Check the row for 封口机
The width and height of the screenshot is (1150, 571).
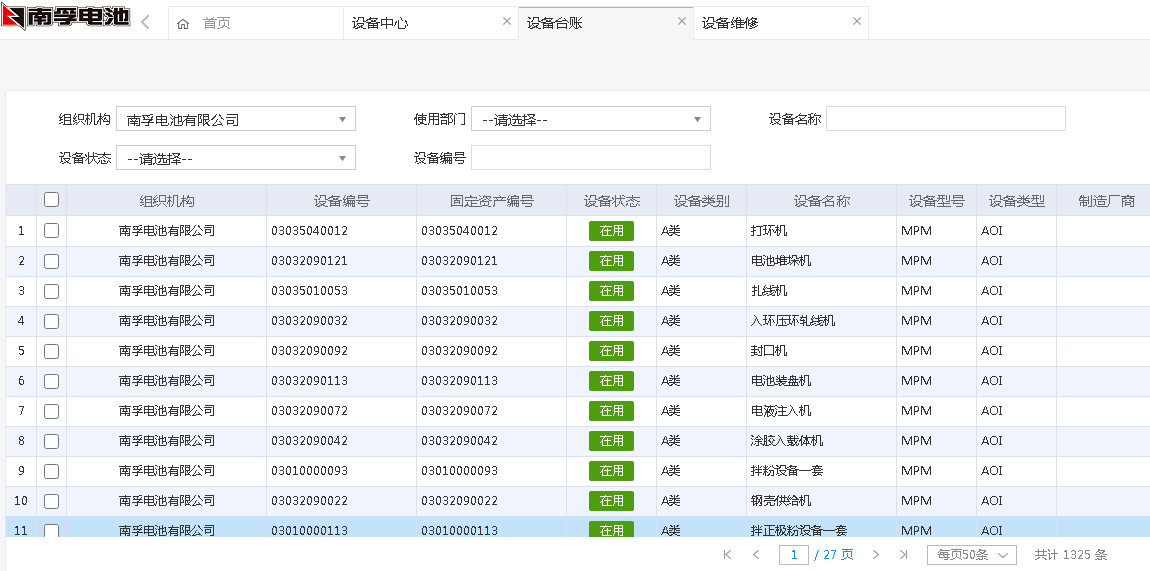[51, 350]
